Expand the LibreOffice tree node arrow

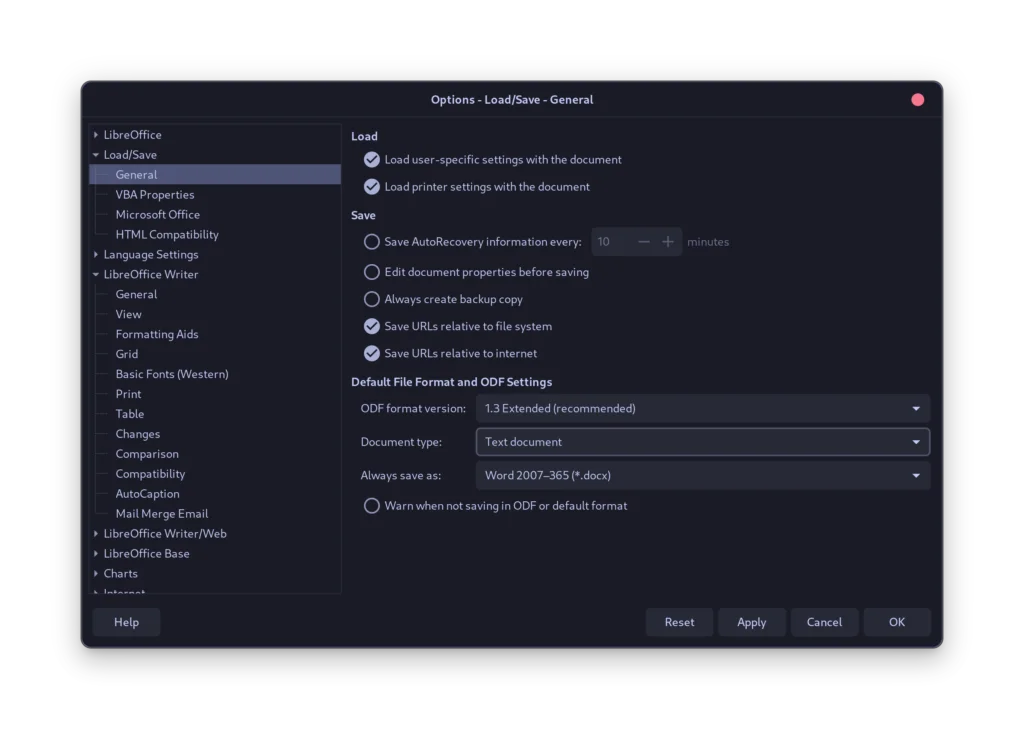coord(96,135)
